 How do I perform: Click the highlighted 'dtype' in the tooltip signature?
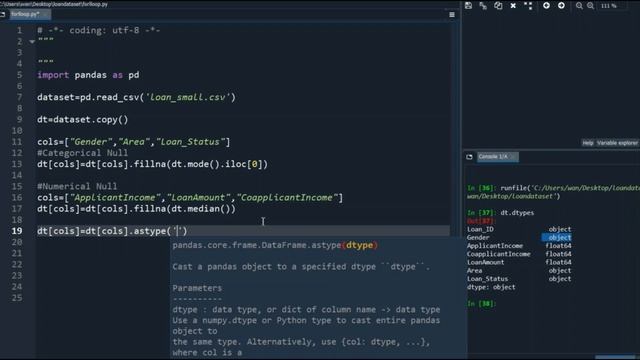tap(359, 245)
